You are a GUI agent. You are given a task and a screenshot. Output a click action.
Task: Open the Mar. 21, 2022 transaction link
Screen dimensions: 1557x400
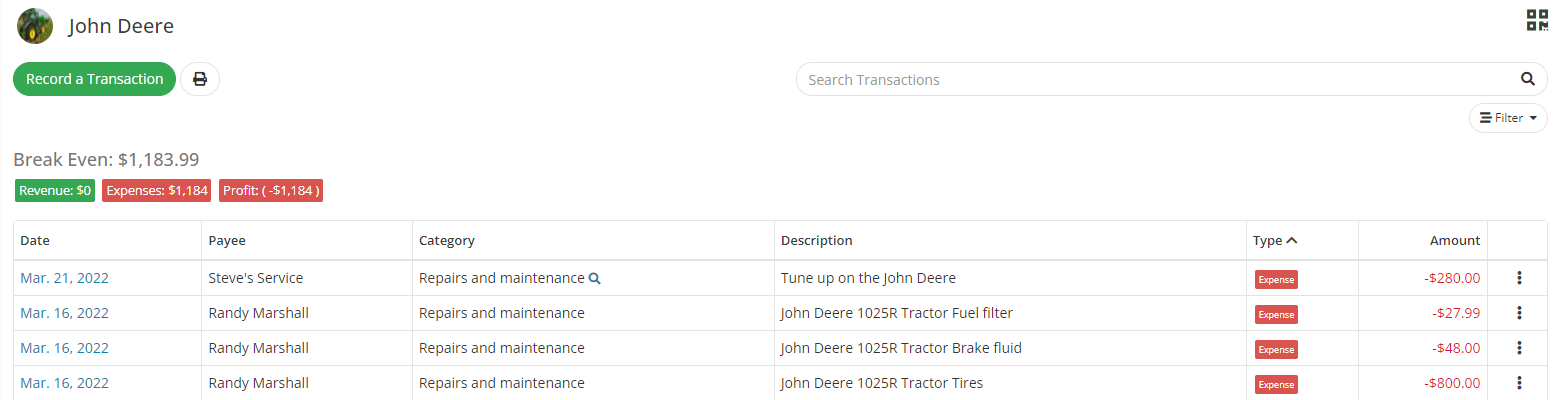pyautogui.click(x=65, y=278)
